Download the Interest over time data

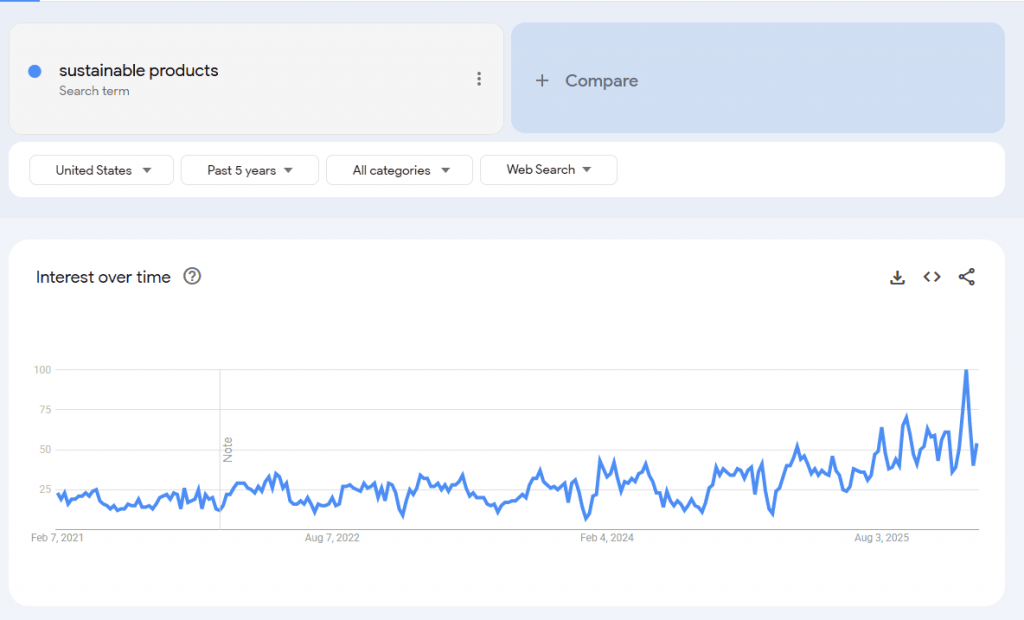coord(897,277)
